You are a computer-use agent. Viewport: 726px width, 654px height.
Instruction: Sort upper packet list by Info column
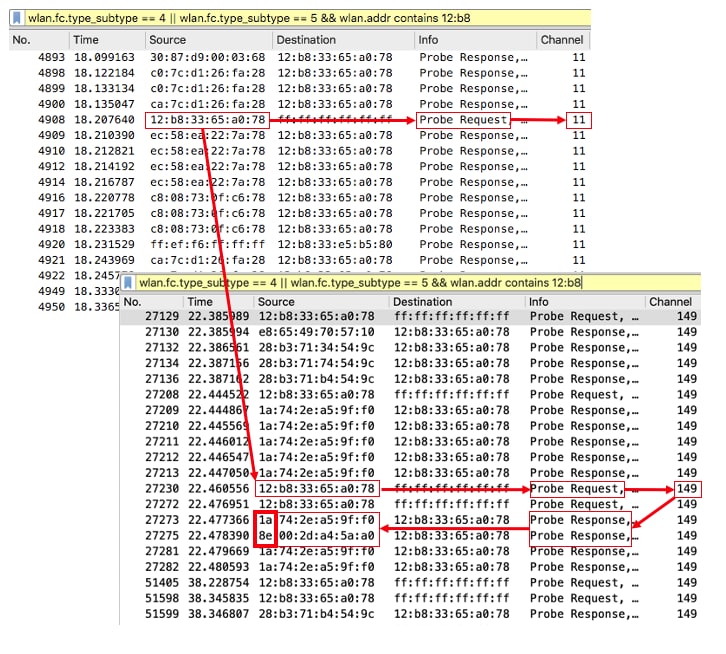(x=476, y=40)
